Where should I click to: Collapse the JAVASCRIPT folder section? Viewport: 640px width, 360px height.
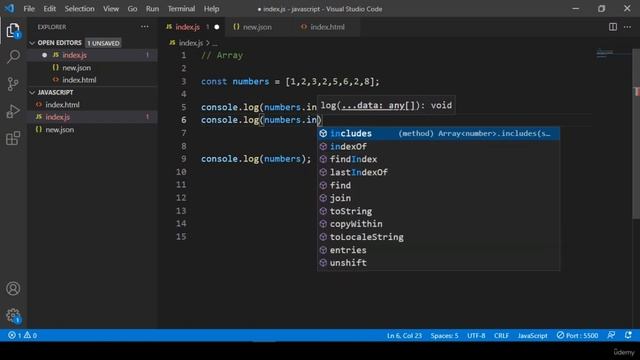tap(51, 93)
